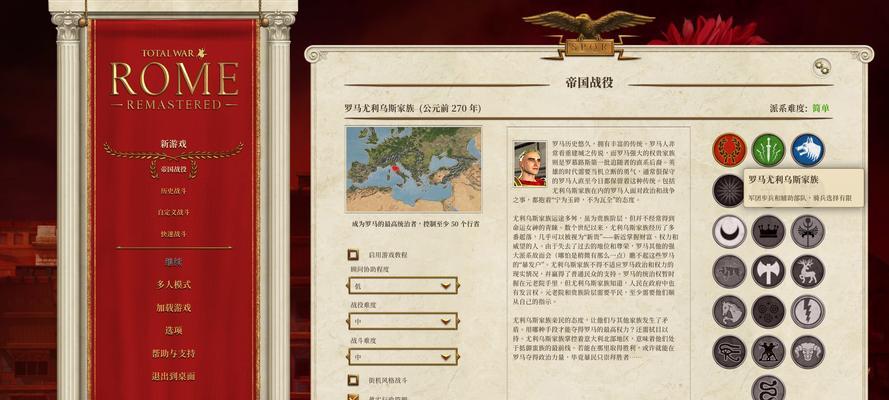Select the crescent moon faction emblem

729,231
